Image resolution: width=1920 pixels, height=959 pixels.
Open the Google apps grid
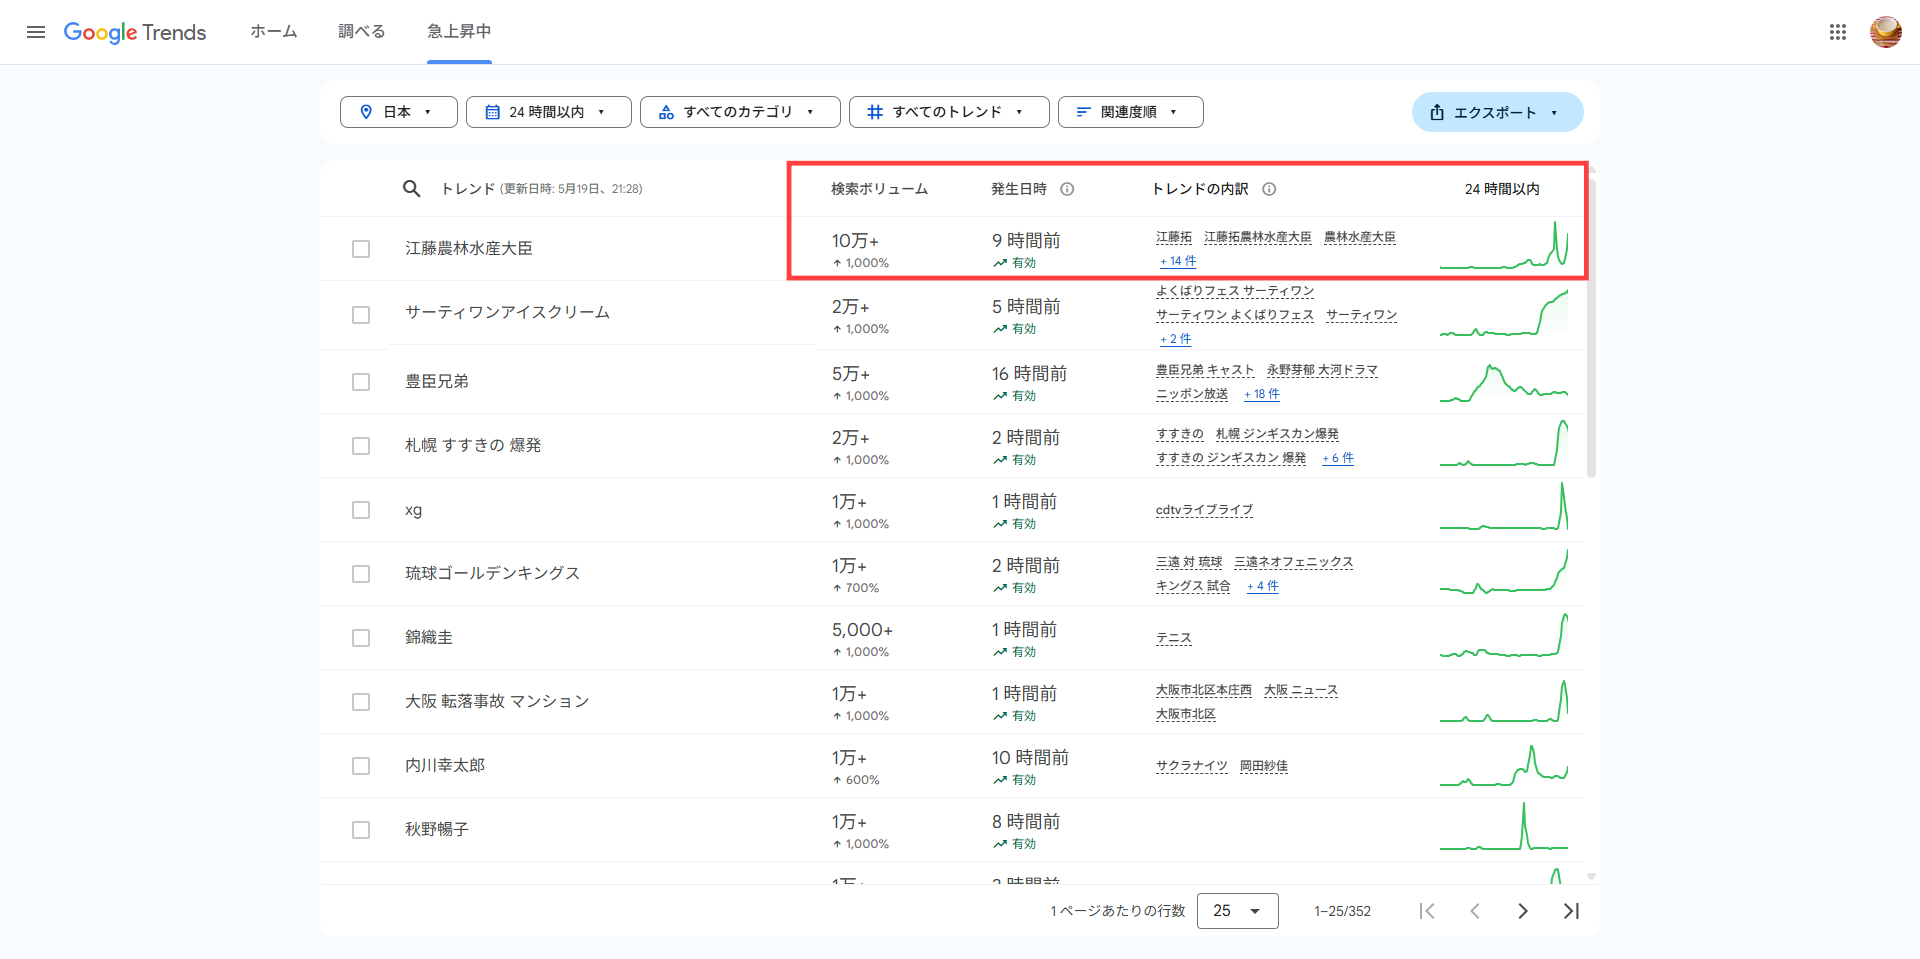tap(1838, 32)
